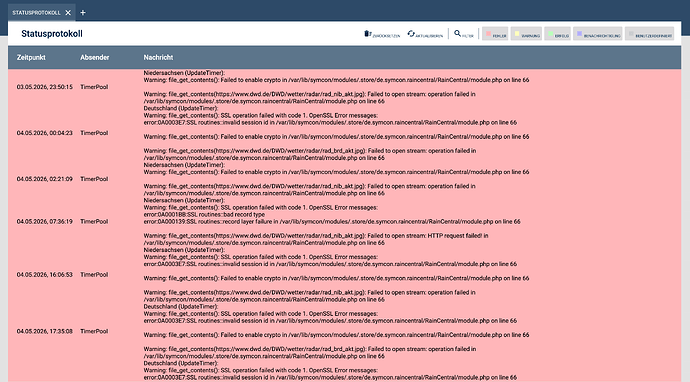
Task: Select timestamp 03.05.2026, 23:50:15
Action: 44,87
